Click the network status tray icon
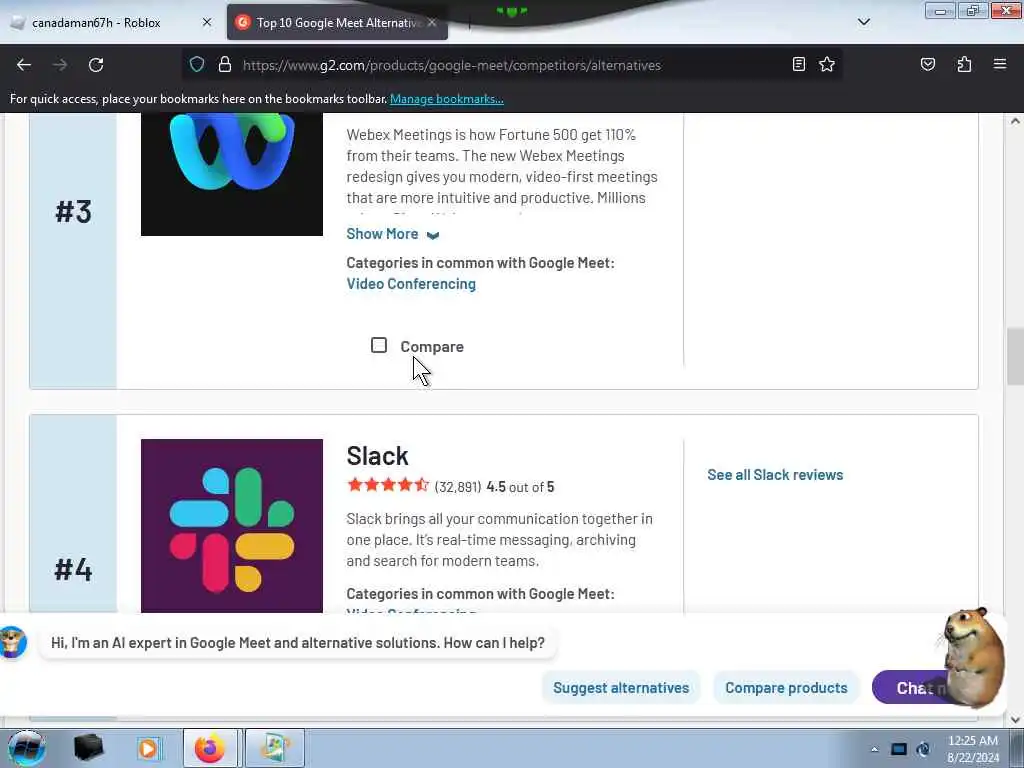 click(923, 749)
